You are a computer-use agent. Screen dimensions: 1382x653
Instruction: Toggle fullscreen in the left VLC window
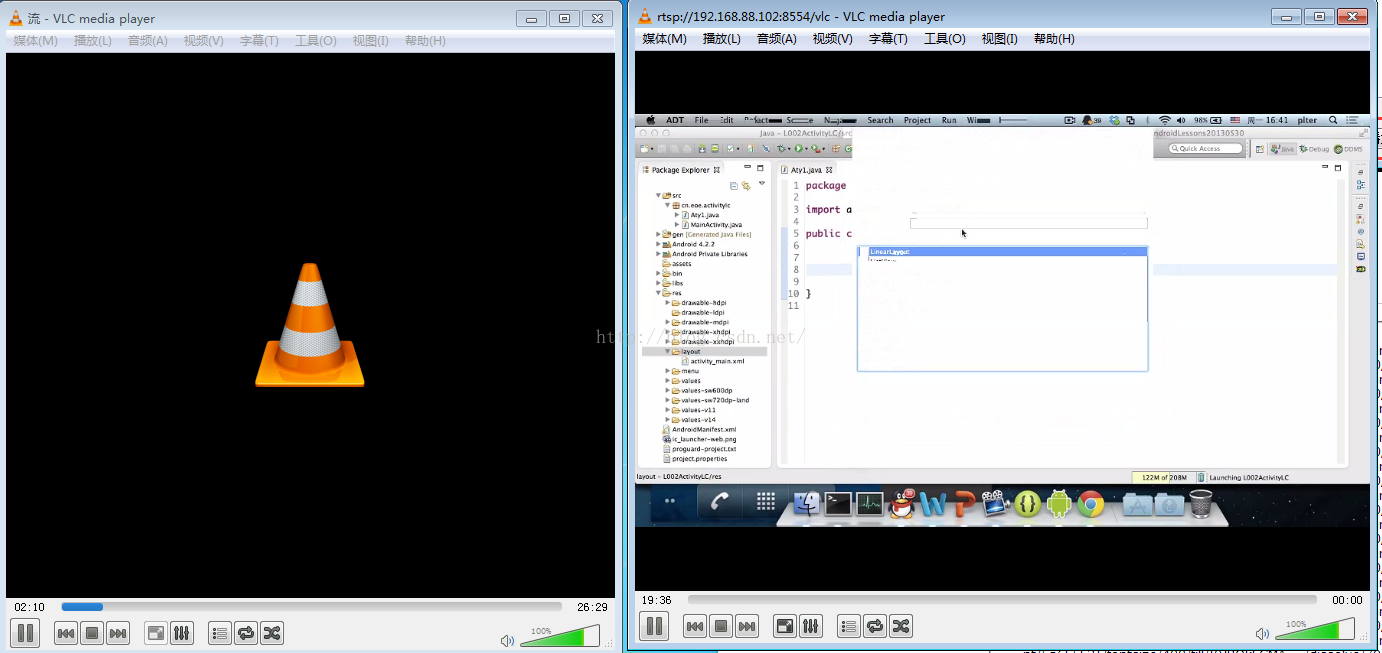[x=156, y=633]
